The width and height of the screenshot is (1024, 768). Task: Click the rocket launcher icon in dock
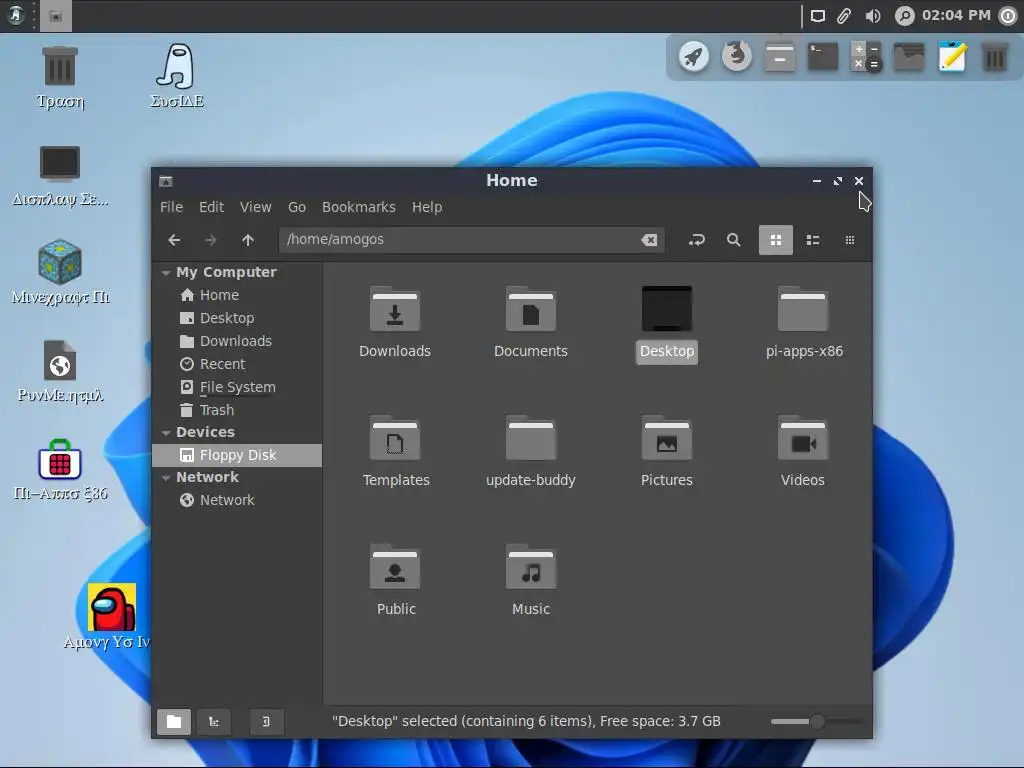pyautogui.click(x=694, y=57)
